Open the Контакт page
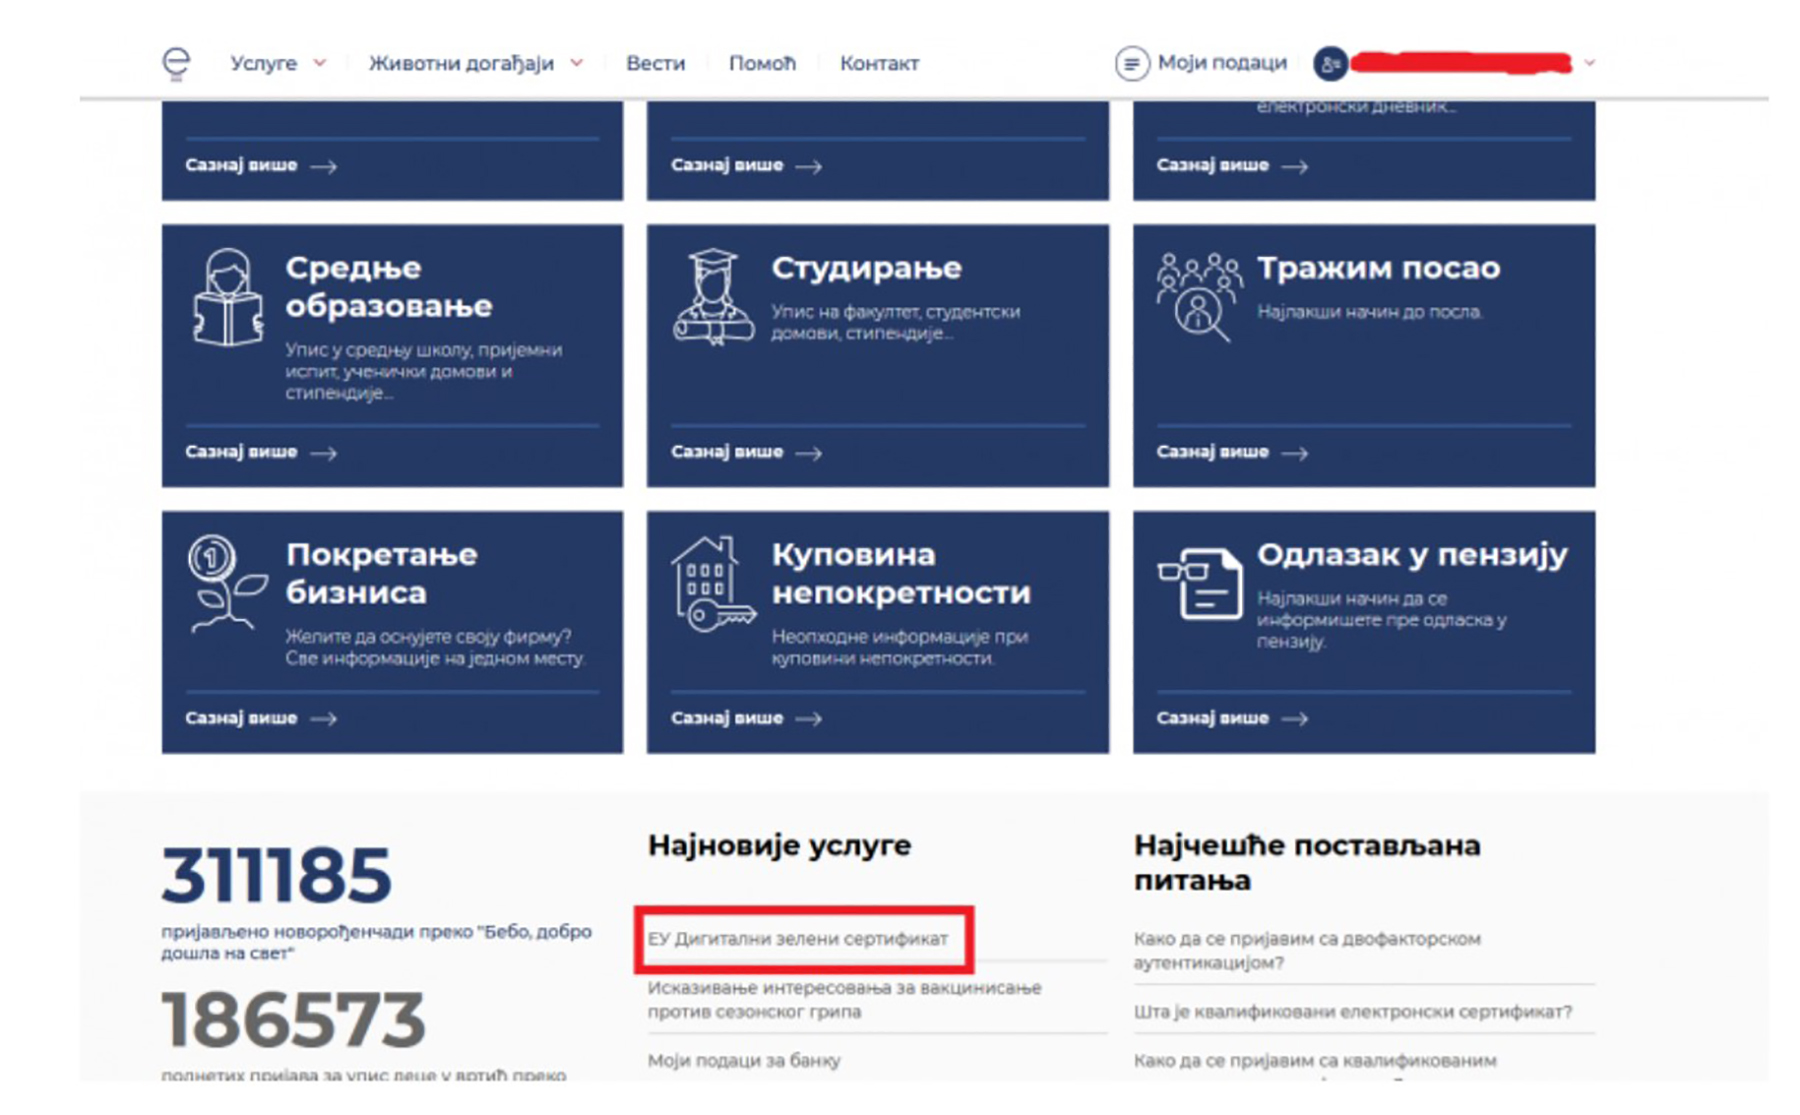Viewport: 1800px width, 1115px height. (879, 63)
